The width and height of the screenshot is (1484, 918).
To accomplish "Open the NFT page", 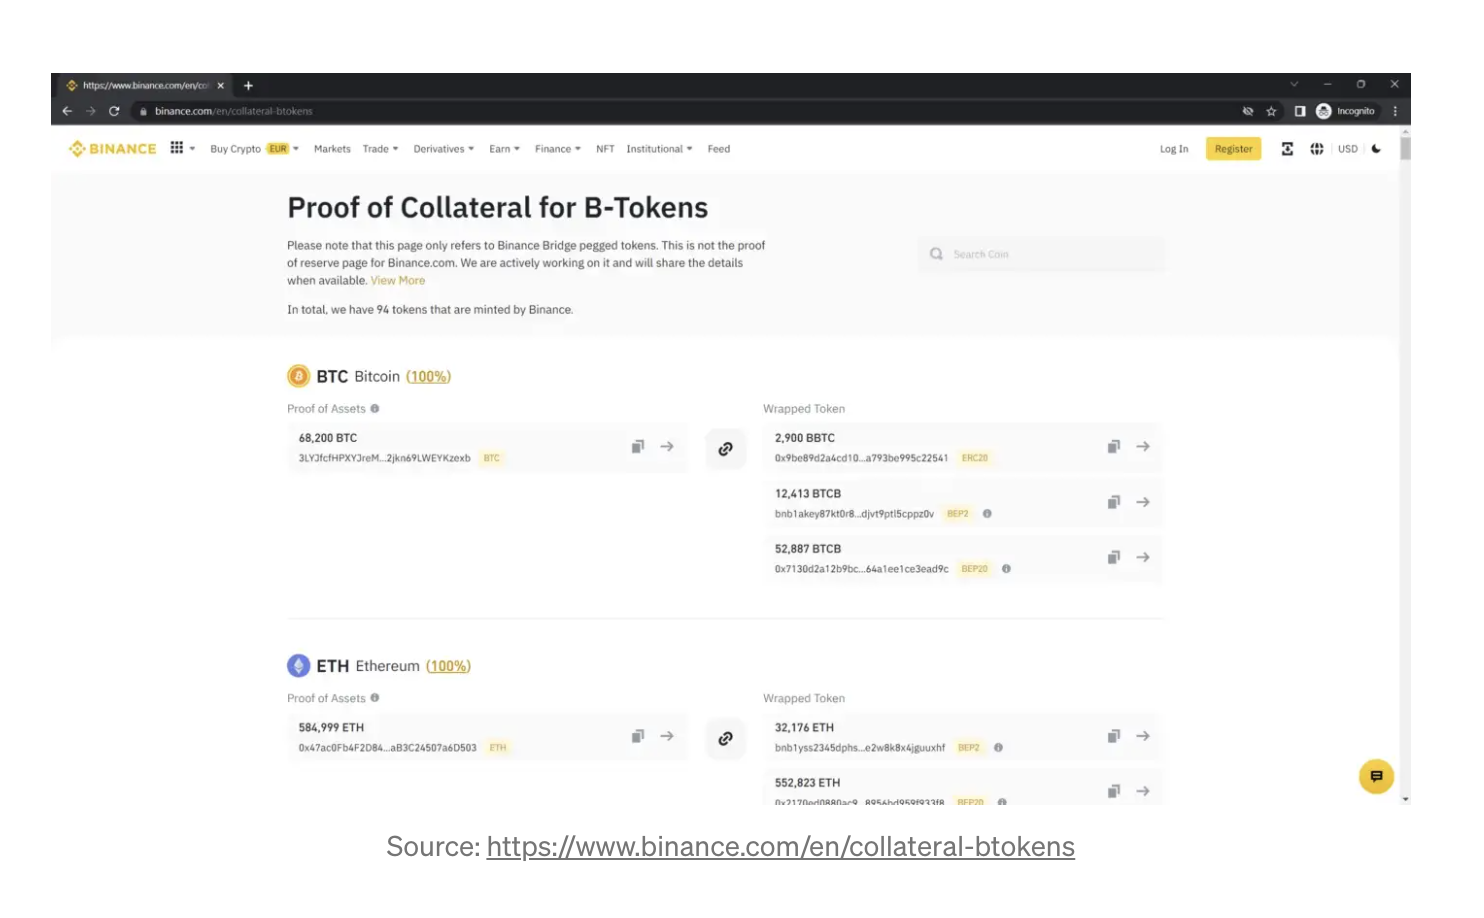I will 605,149.
